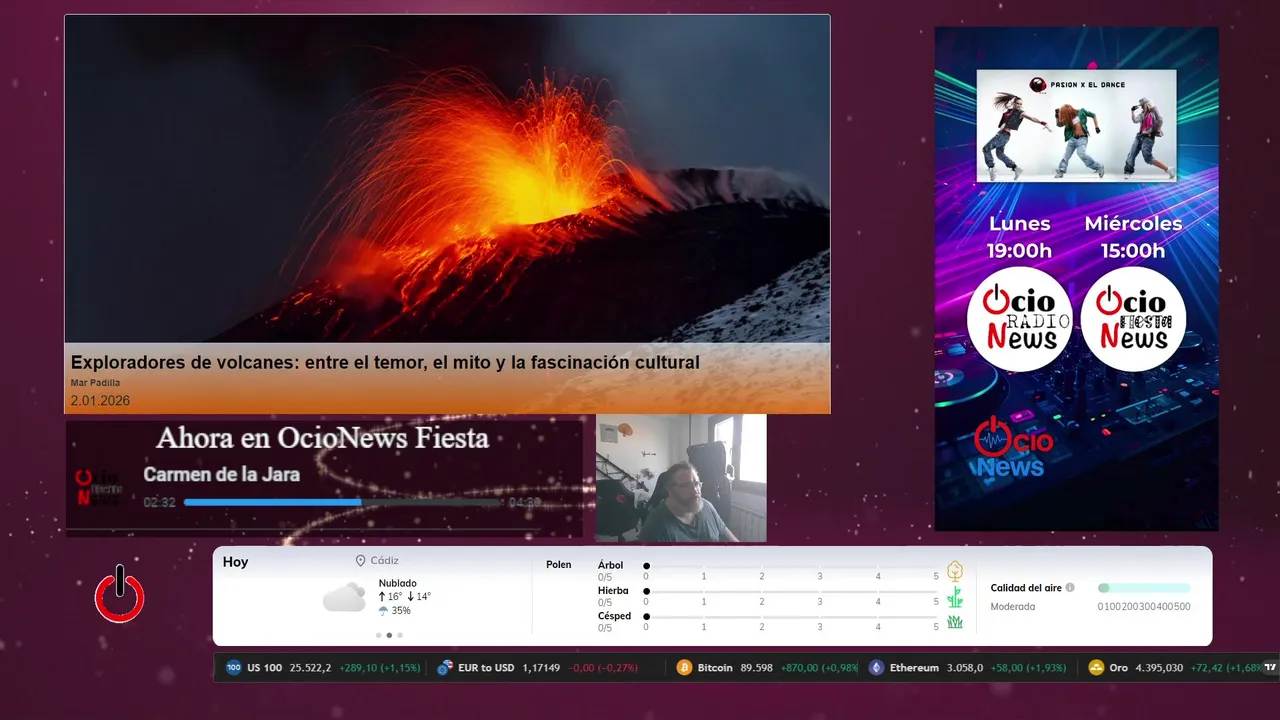This screenshot has height=720, width=1280.
Task: Click the Oro gold icon
Action: coord(1096,667)
